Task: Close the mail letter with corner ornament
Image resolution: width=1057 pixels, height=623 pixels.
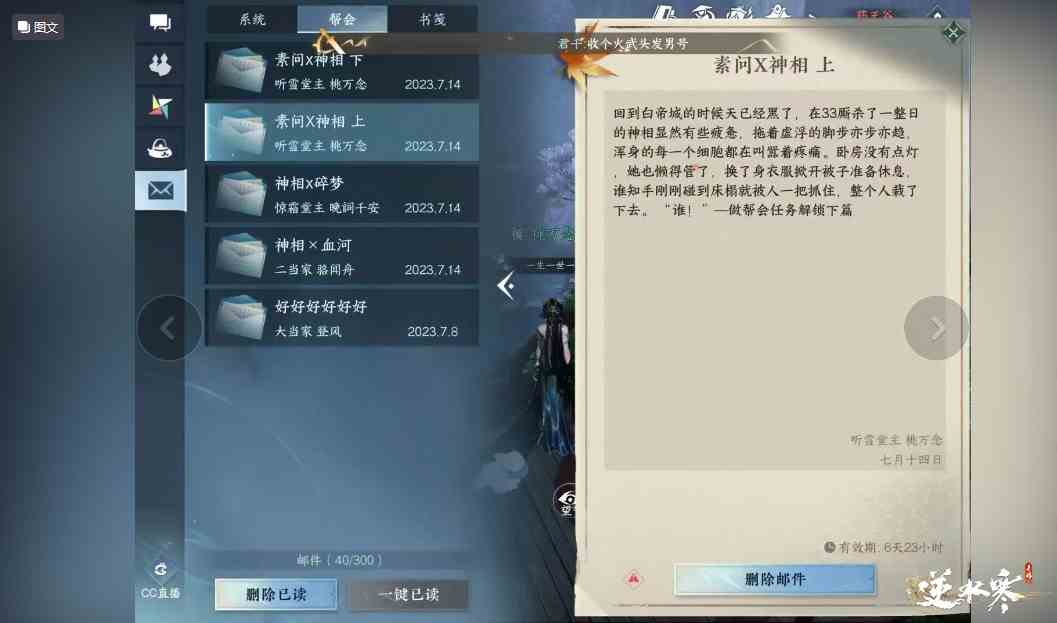Action: 953,32
